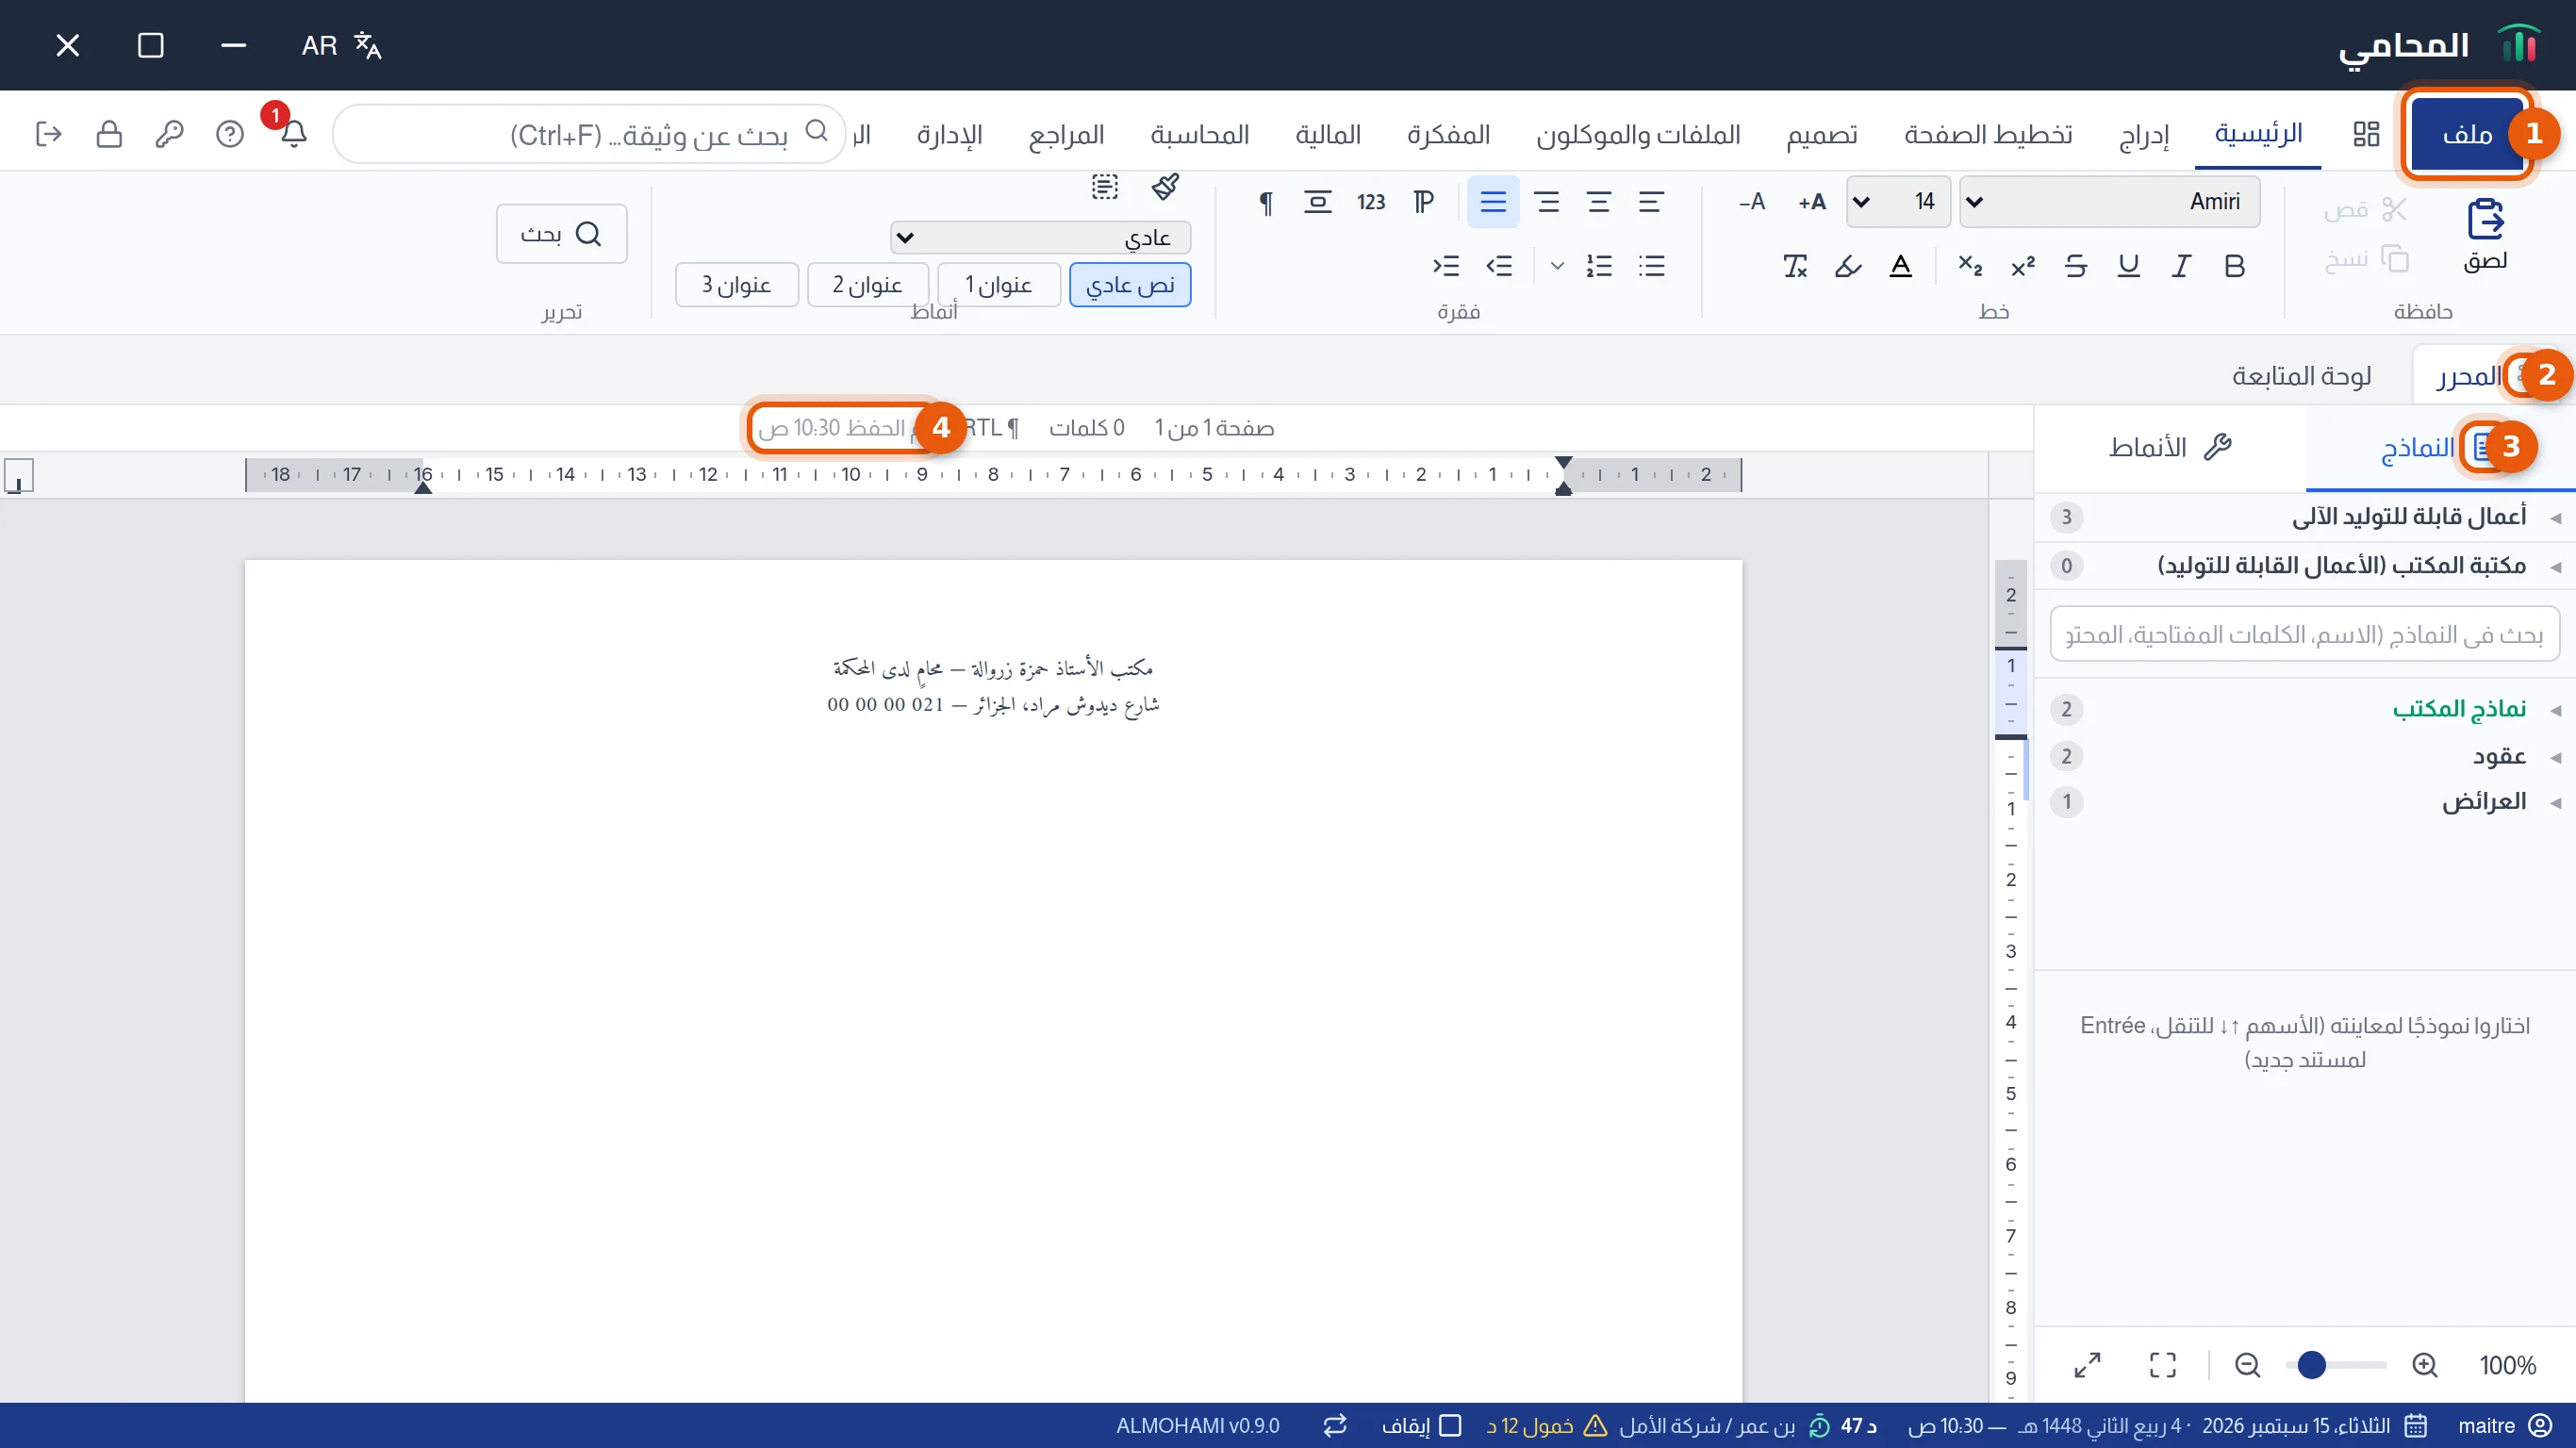Click the fit-to-screen brackets icon
Screen dimensions: 2576x1448
[2163, 1365]
